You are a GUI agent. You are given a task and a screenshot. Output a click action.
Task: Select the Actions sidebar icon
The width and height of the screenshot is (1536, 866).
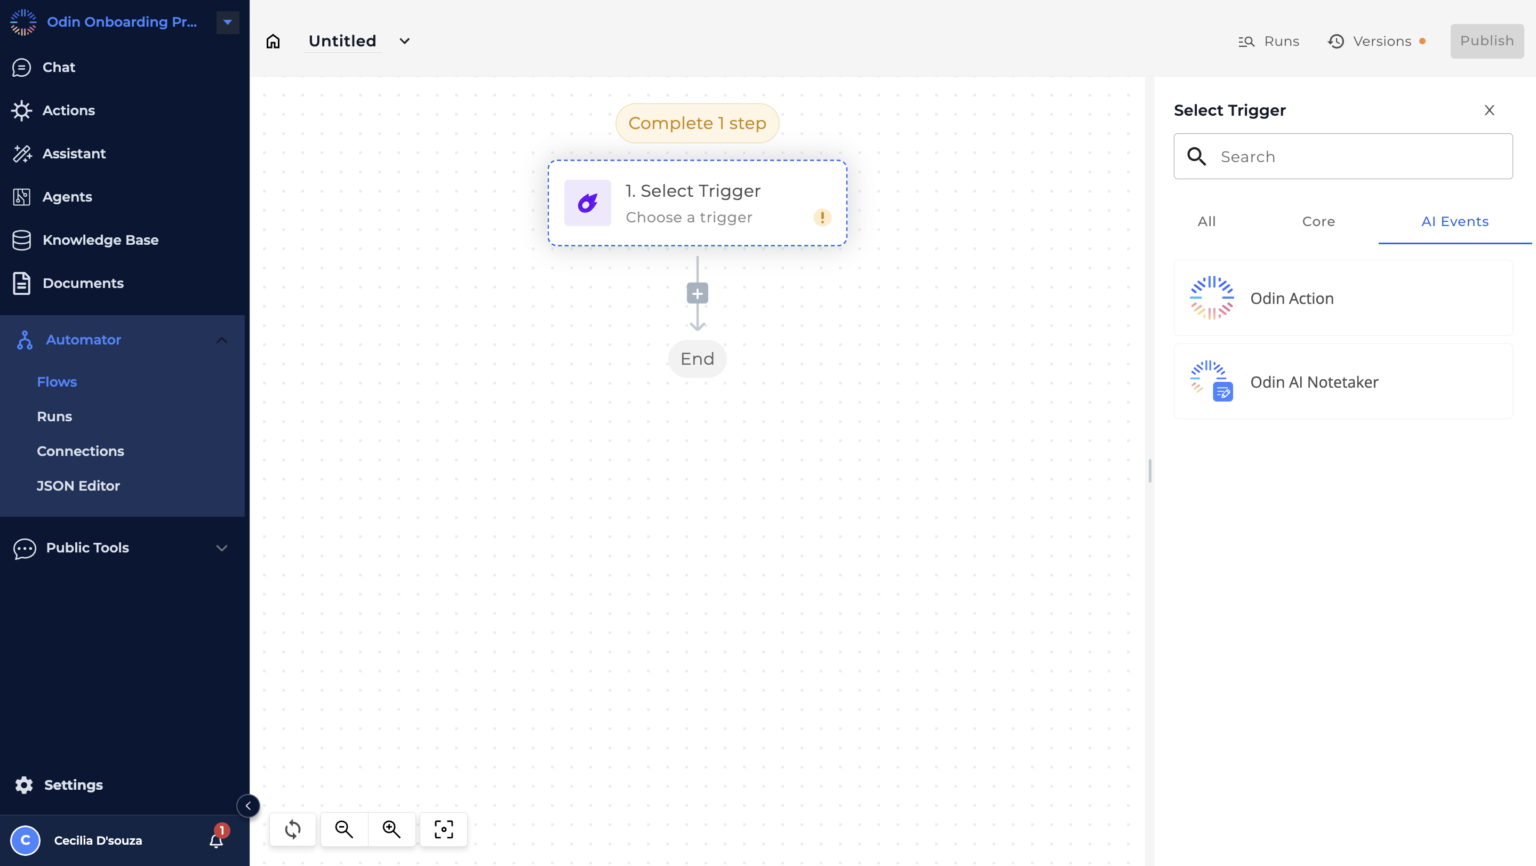[x=23, y=110]
